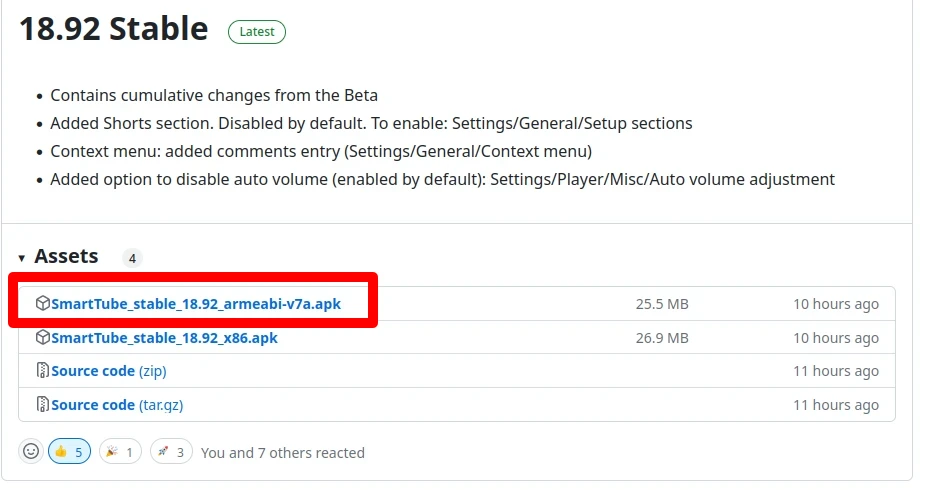The width and height of the screenshot is (926, 490).
Task: Click the "You and 7 others reacted" text
Action: point(282,453)
